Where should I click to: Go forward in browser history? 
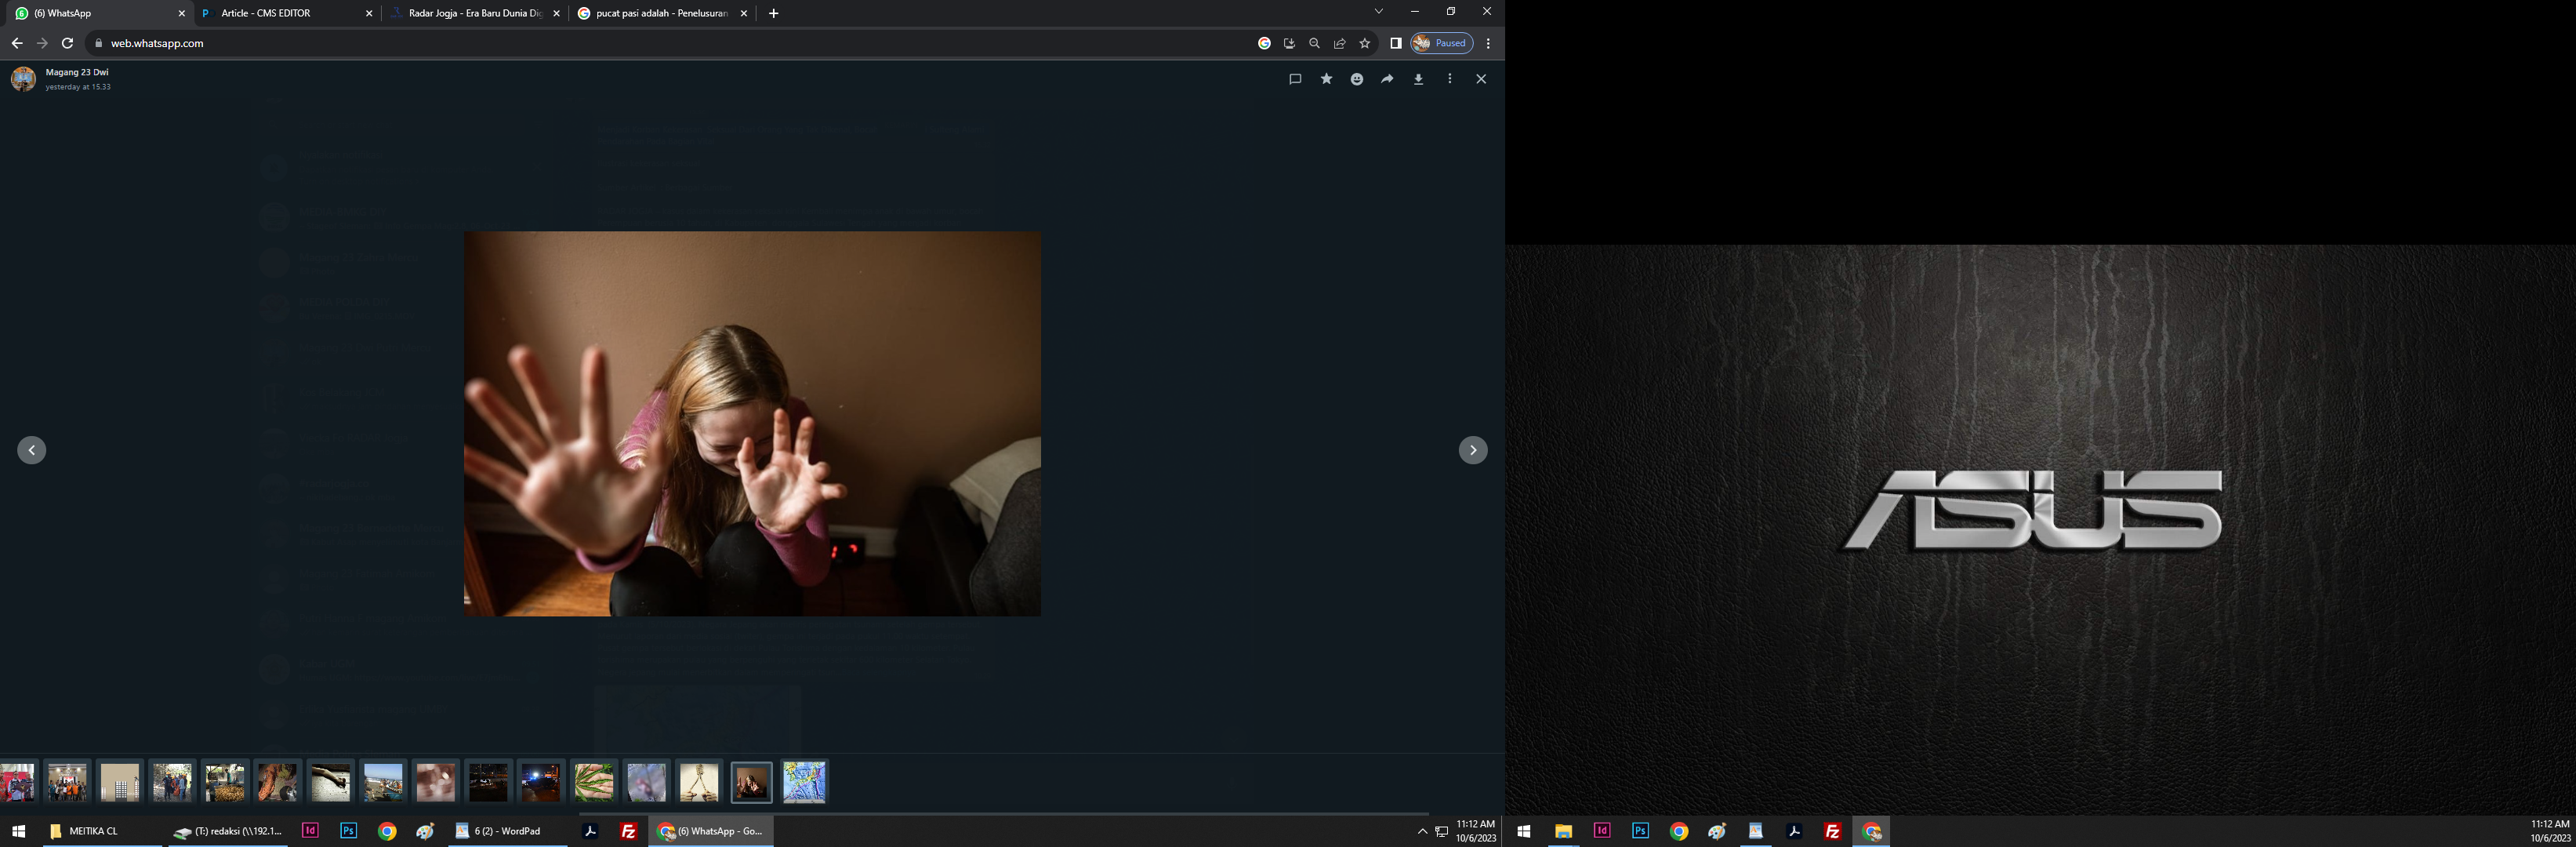[42, 43]
